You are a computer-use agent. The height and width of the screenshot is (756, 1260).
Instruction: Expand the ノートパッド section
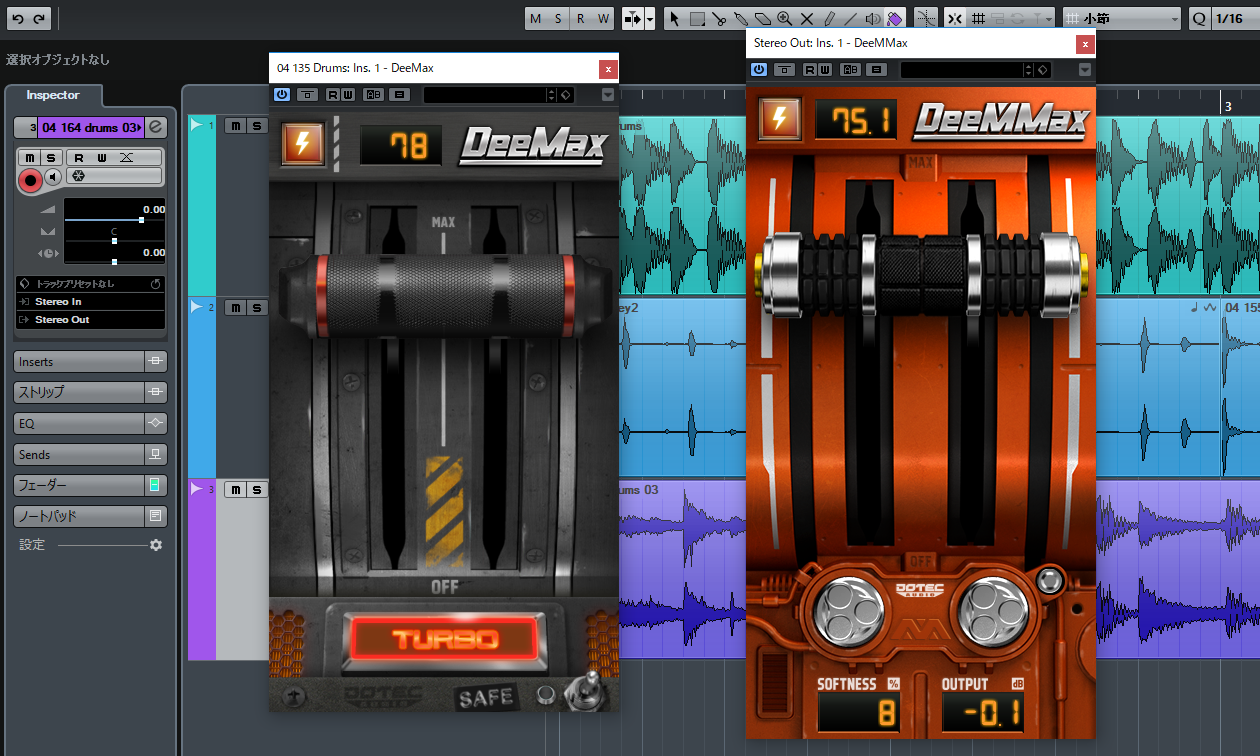79,517
